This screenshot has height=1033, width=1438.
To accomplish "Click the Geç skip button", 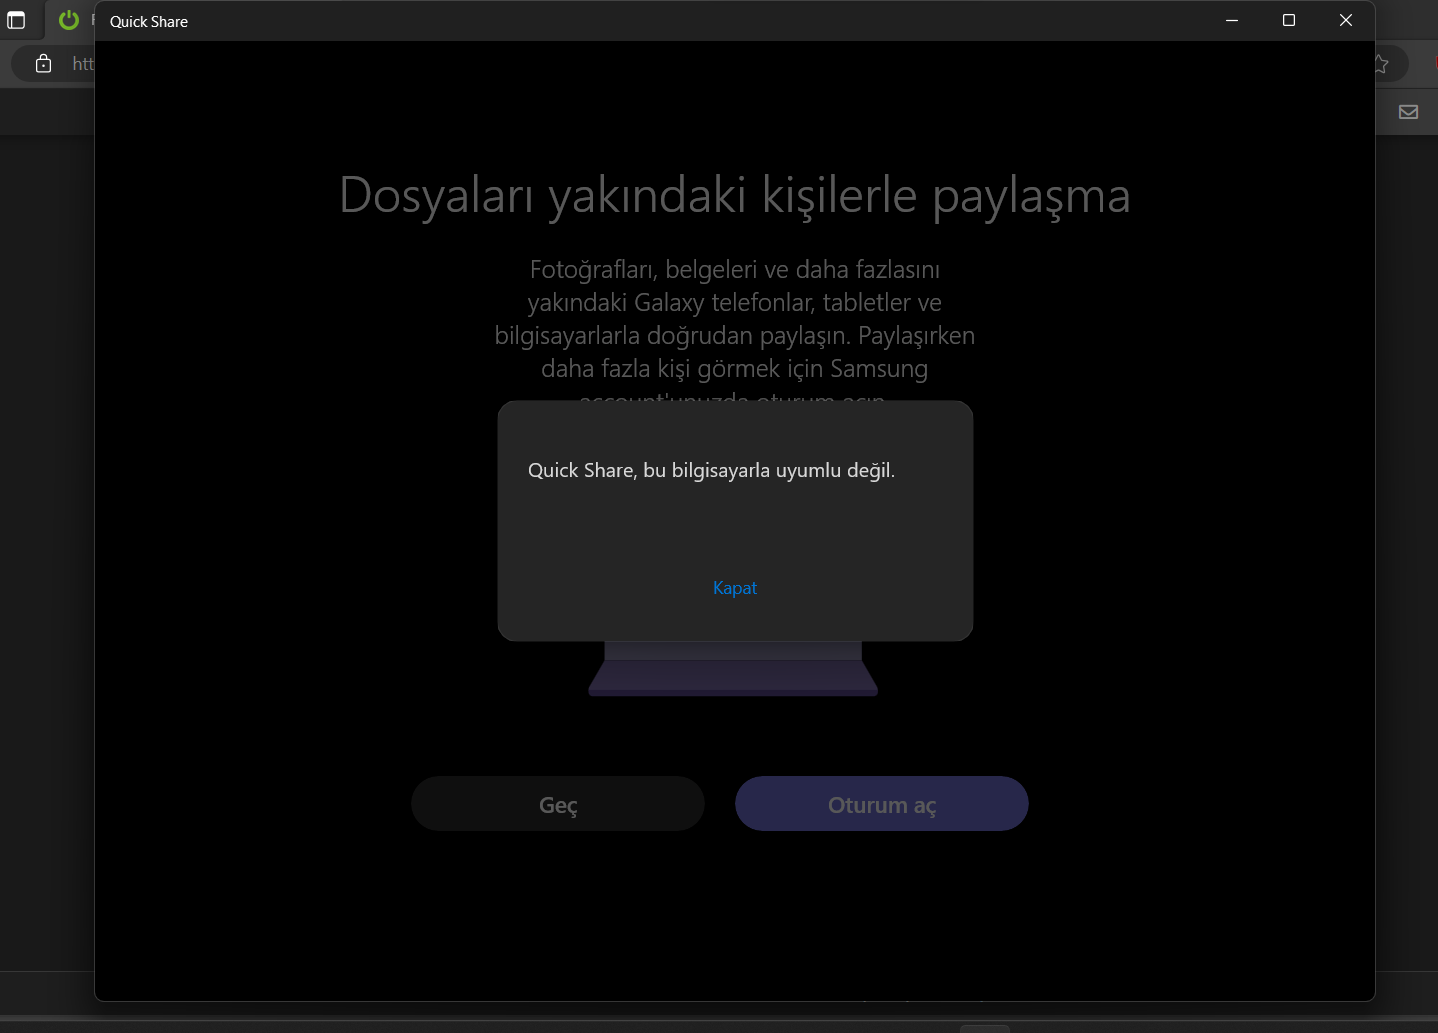I will point(558,804).
